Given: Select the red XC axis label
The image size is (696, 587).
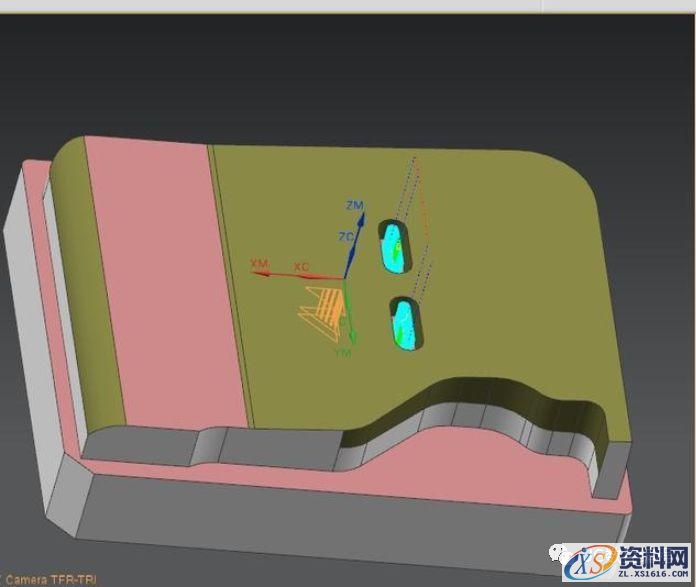Looking at the screenshot, I should pos(300,267).
